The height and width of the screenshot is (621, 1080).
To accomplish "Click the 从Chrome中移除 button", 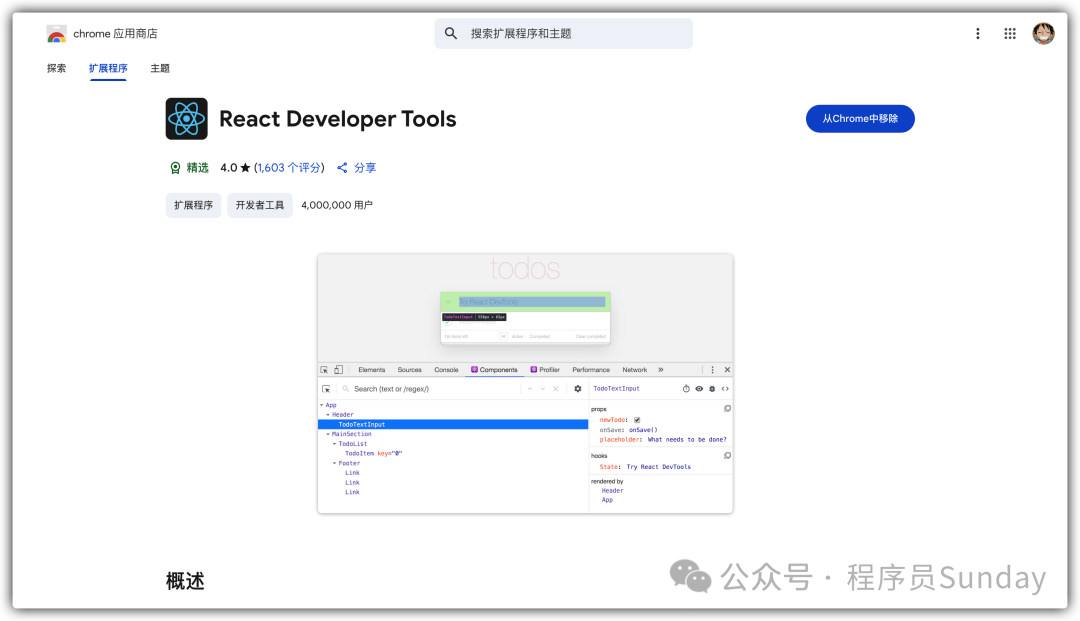I will [860, 119].
